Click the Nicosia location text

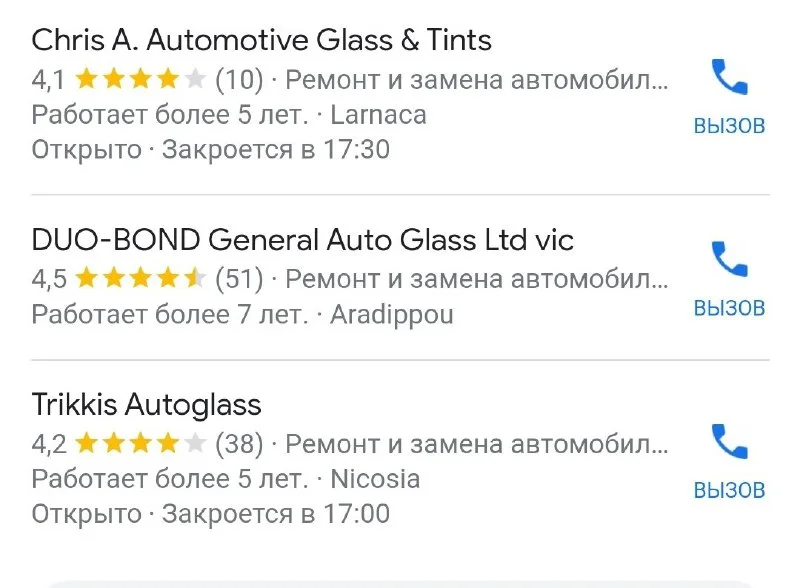[375, 479]
